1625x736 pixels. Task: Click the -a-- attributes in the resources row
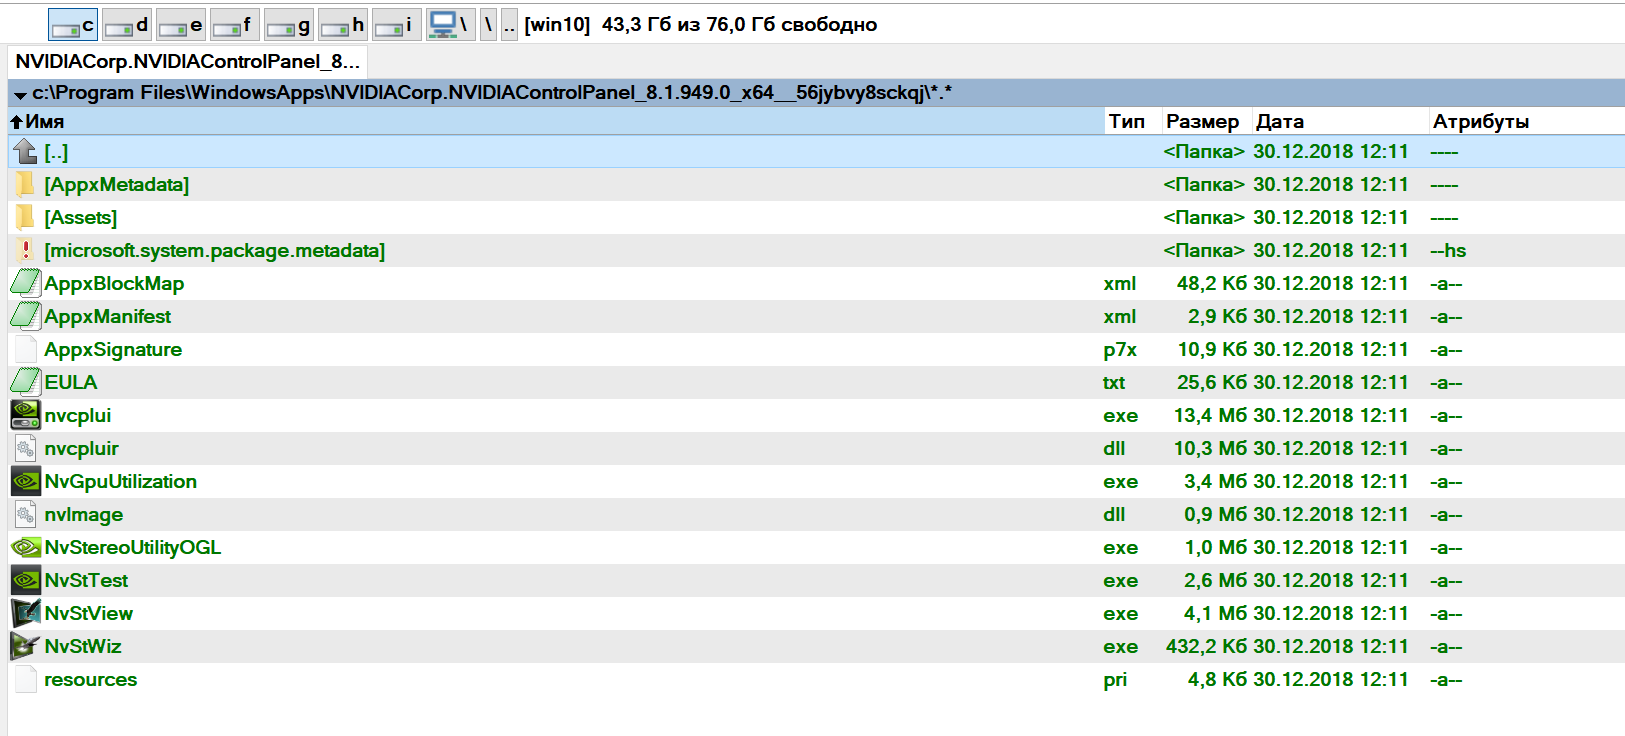click(1446, 680)
